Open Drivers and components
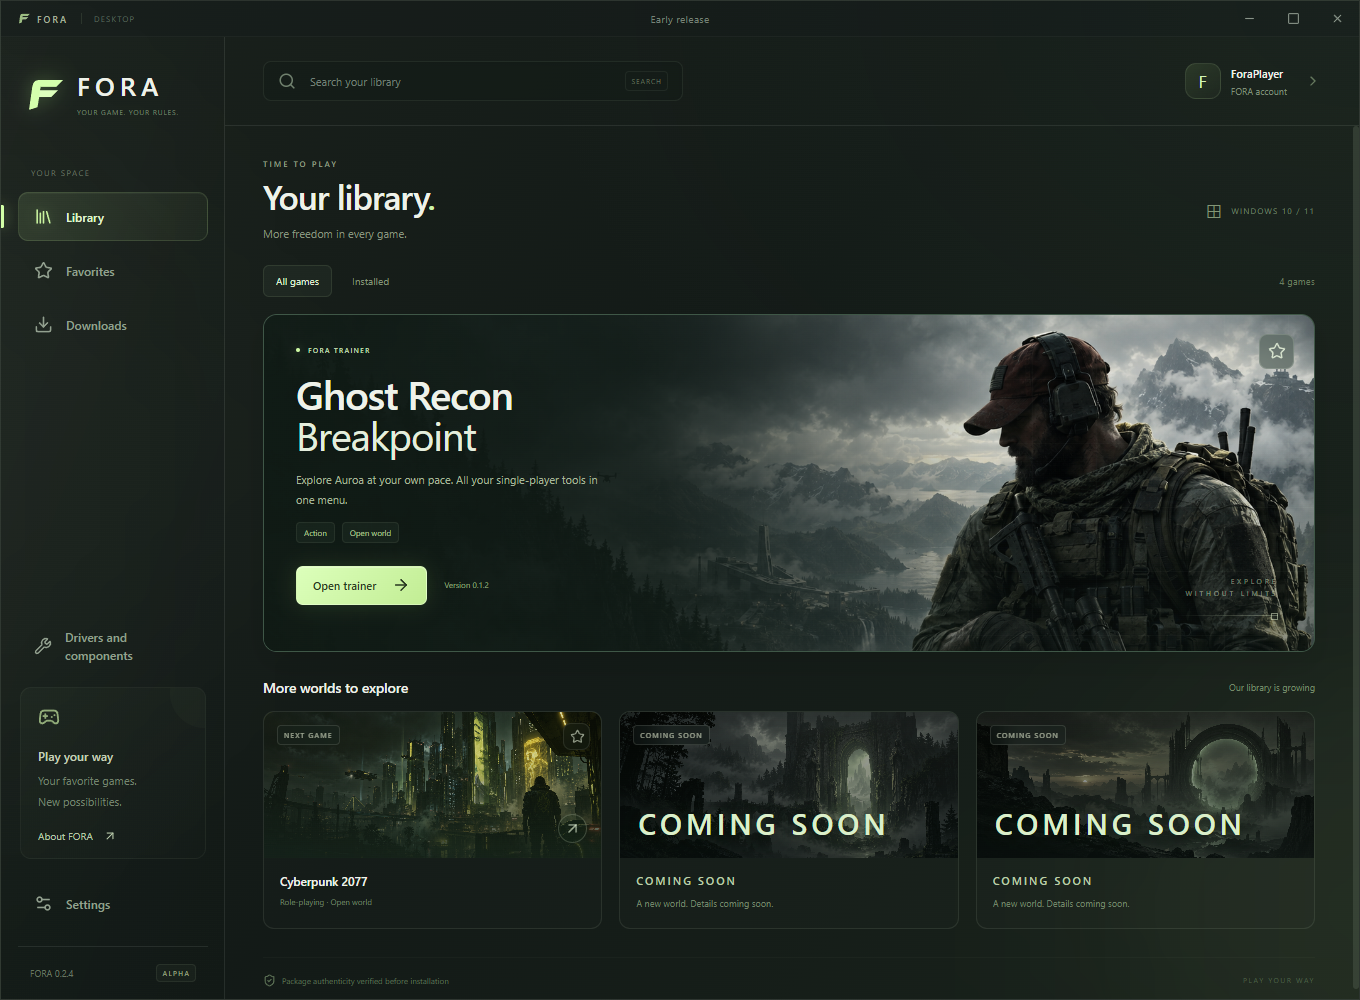The image size is (1360, 1000). (113, 647)
